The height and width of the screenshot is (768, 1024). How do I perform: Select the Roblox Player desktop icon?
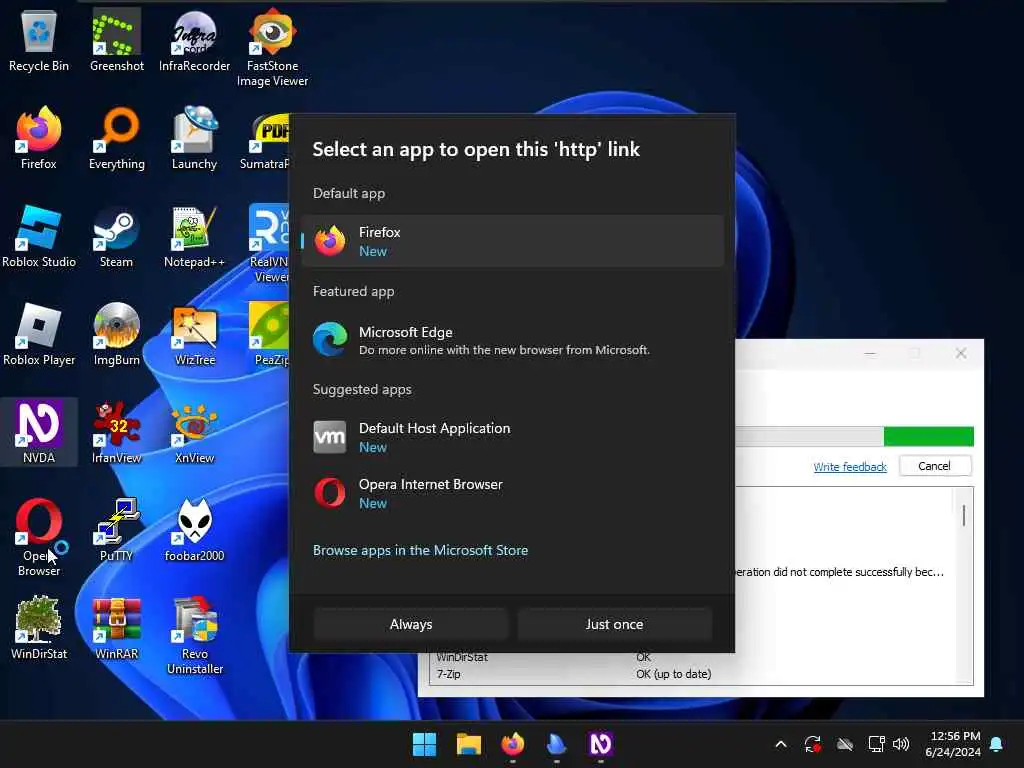(39, 334)
